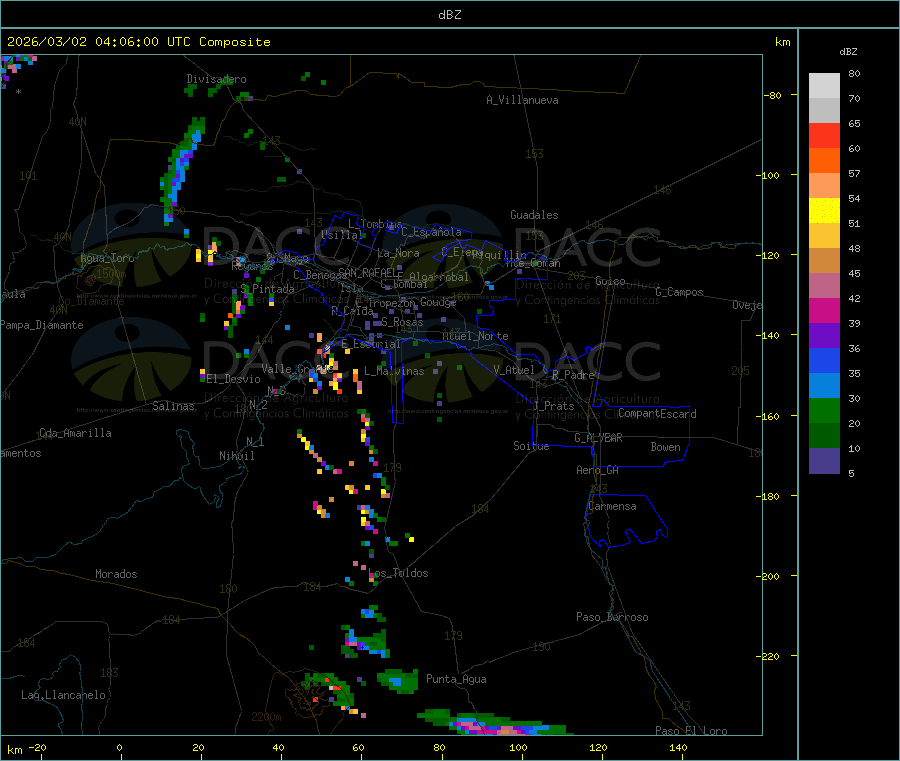
Task: Select the orange 57 dBZ legend swatch
Action: tap(824, 161)
